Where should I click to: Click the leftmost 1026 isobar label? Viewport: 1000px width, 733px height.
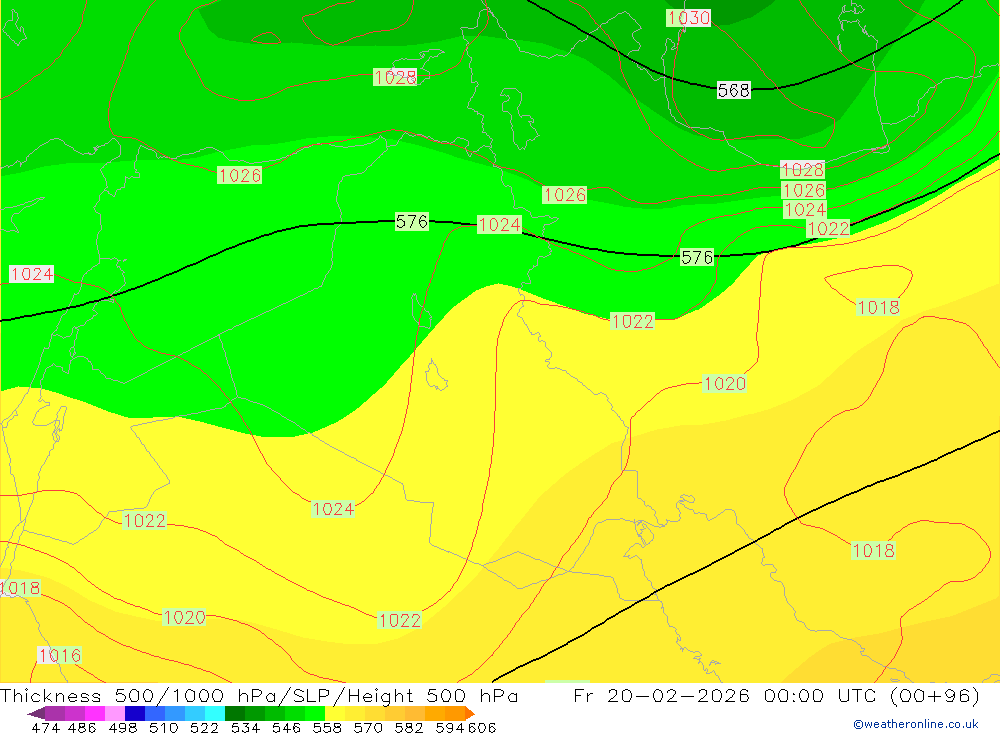(240, 175)
